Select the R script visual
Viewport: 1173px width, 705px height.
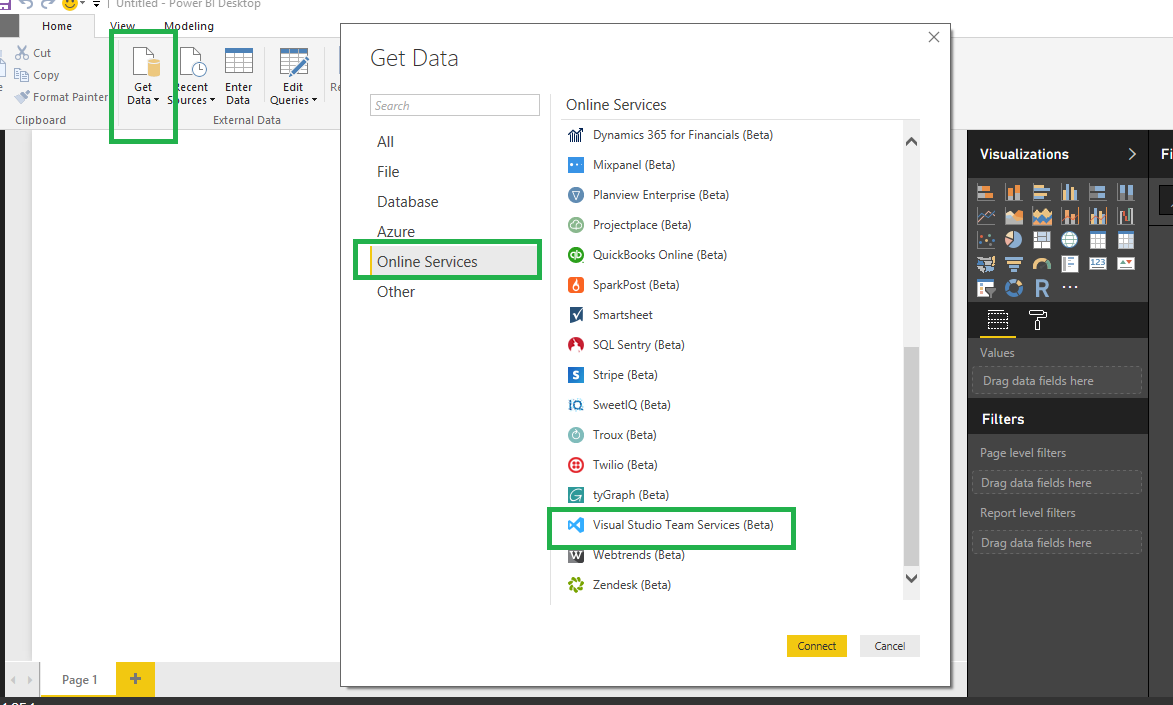(1041, 288)
